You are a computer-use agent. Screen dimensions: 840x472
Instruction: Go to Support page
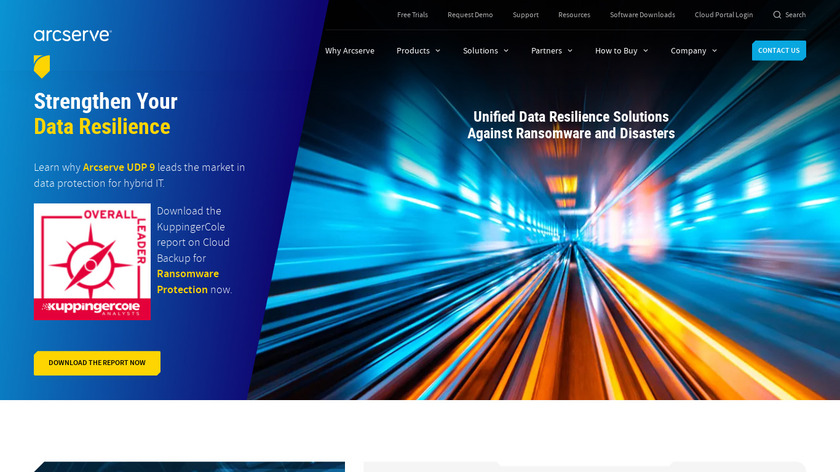click(526, 15)
